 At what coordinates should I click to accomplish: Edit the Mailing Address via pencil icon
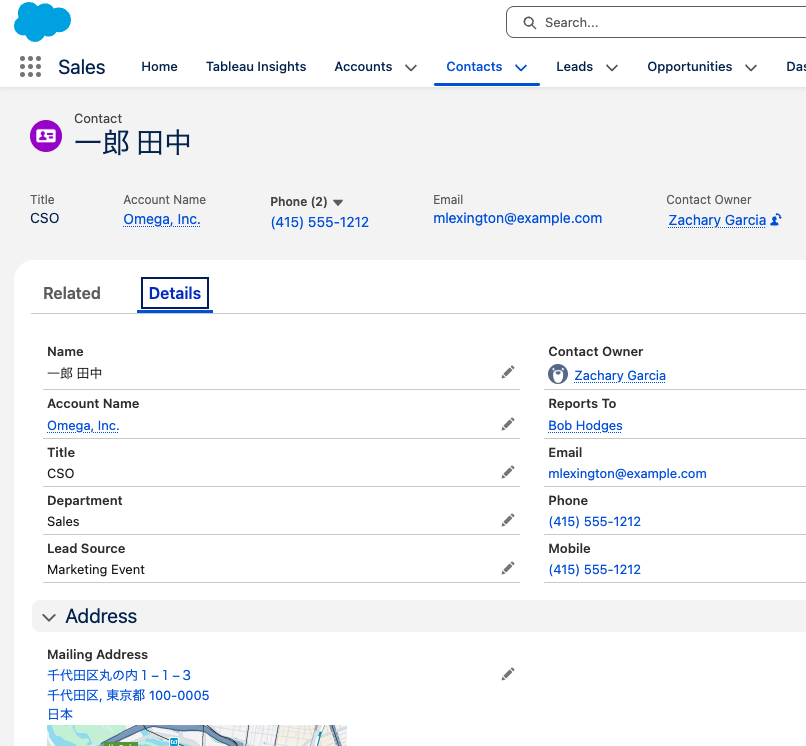click(x=508, y=674)
